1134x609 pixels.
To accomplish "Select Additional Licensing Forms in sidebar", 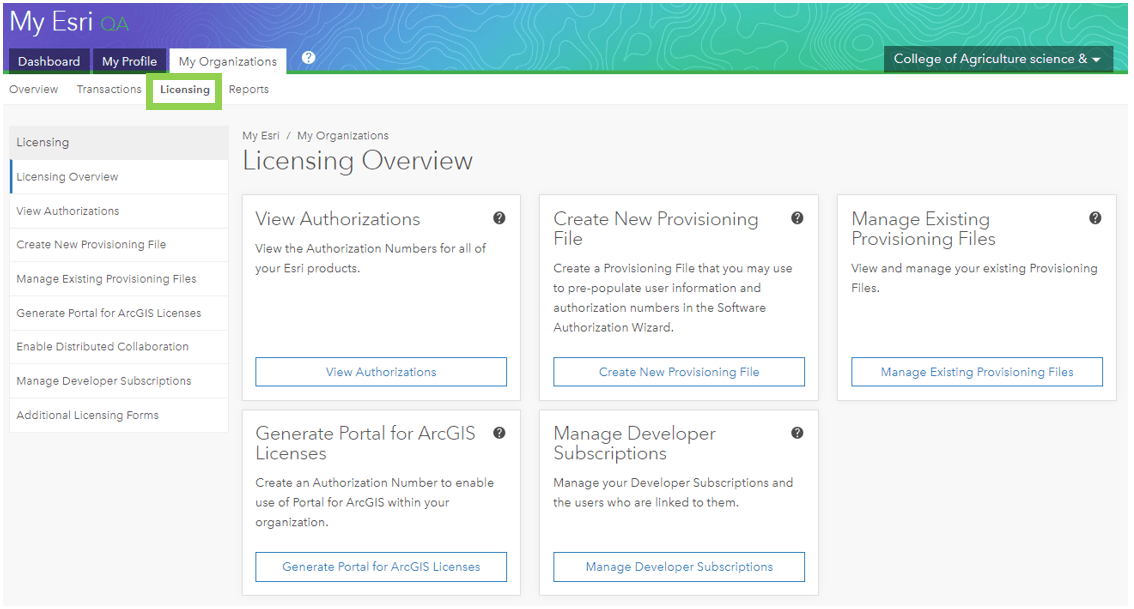I will pyautogui.click(x=87, y=415).
